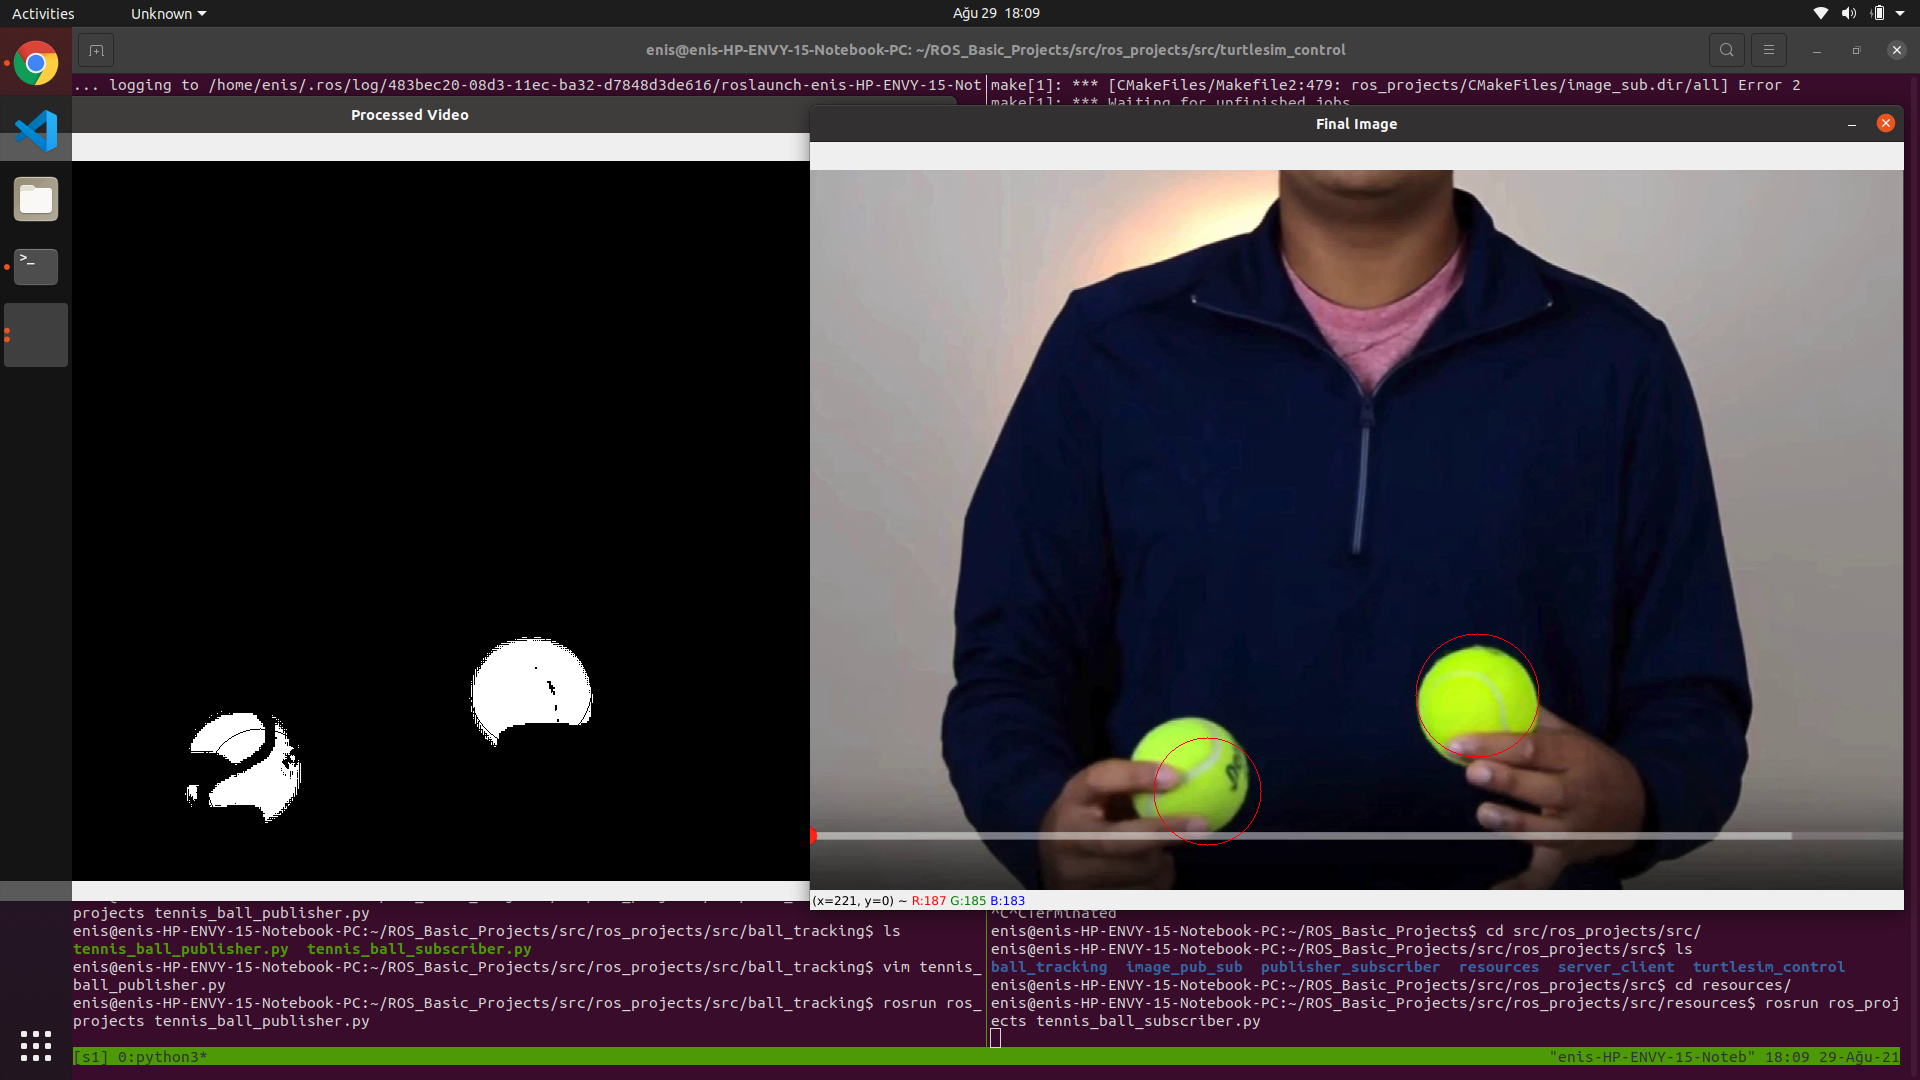Image resolution: width=1920 pixels, height=1080 pixels.
Task: Click the video progress bar in Final Image
Action: click(1356, 836)
